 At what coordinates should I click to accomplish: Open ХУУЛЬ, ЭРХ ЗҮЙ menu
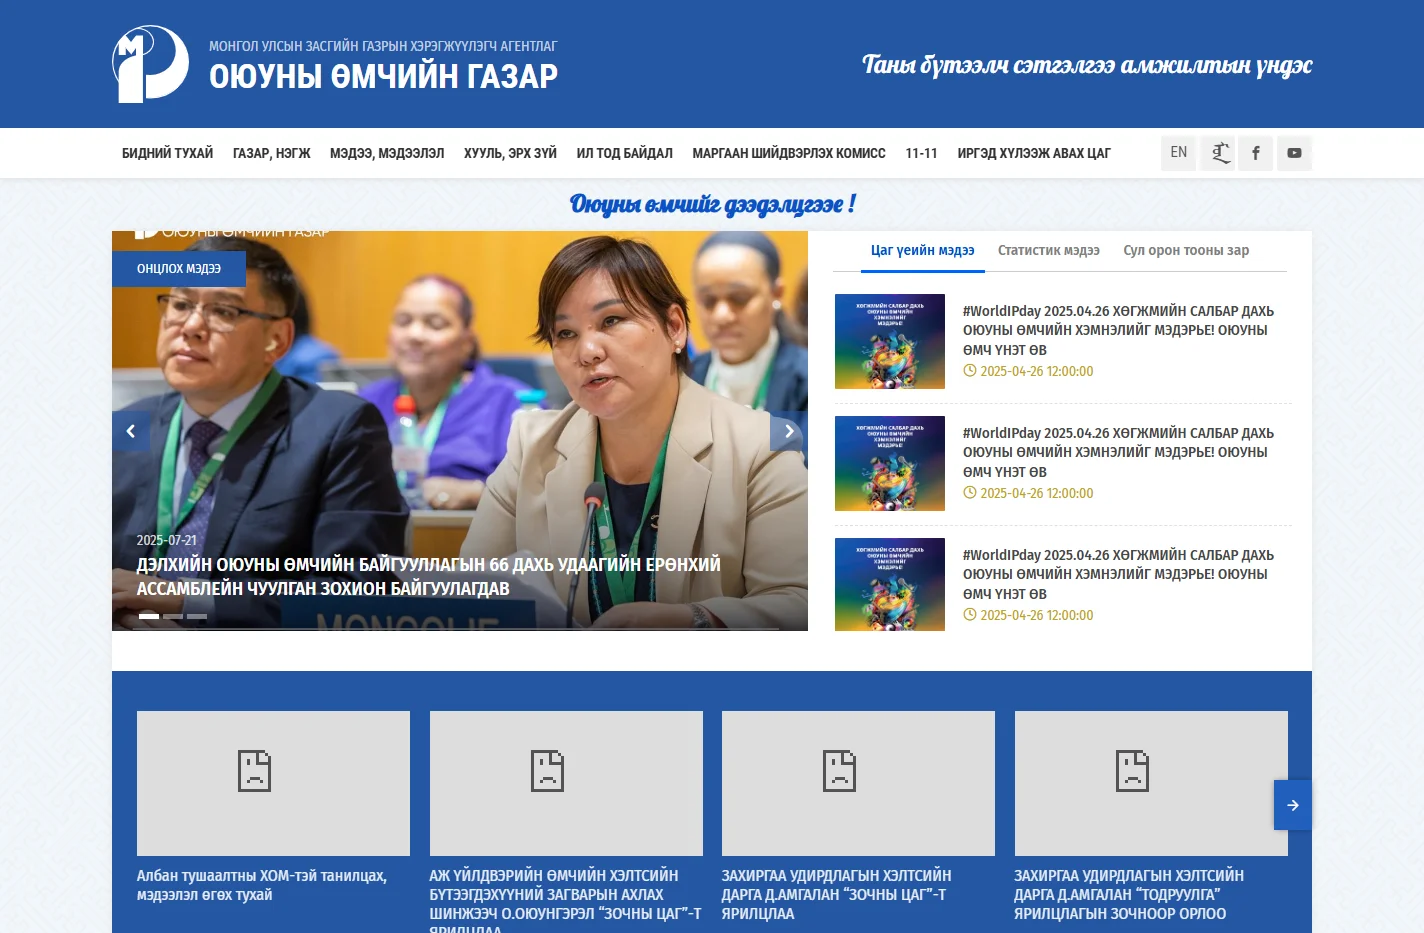click(510, 153)
